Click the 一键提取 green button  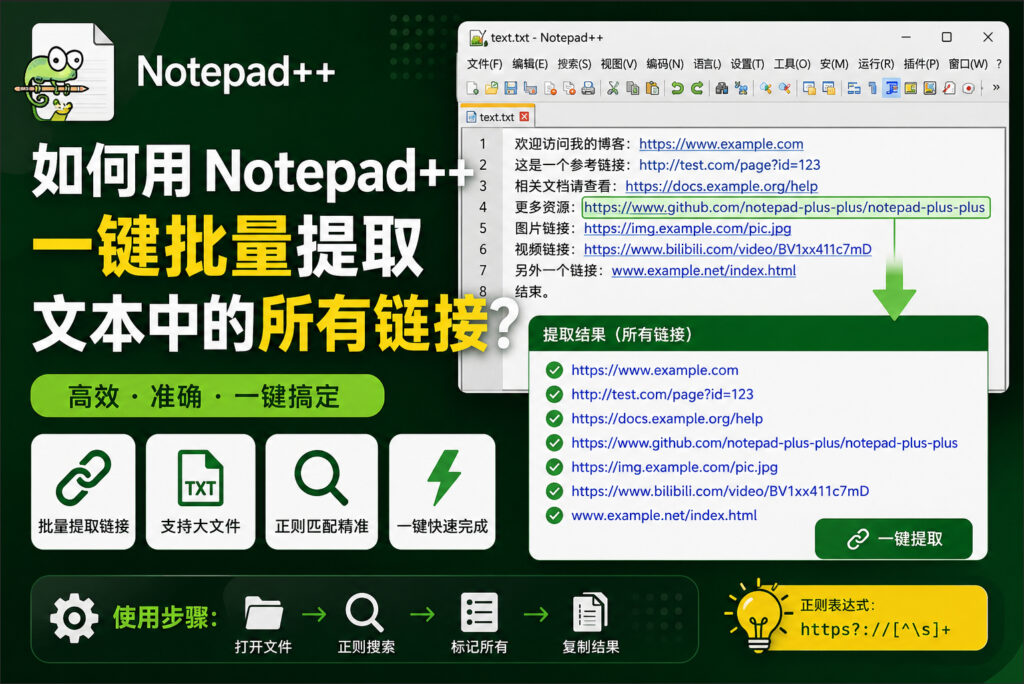coord(893,539)
